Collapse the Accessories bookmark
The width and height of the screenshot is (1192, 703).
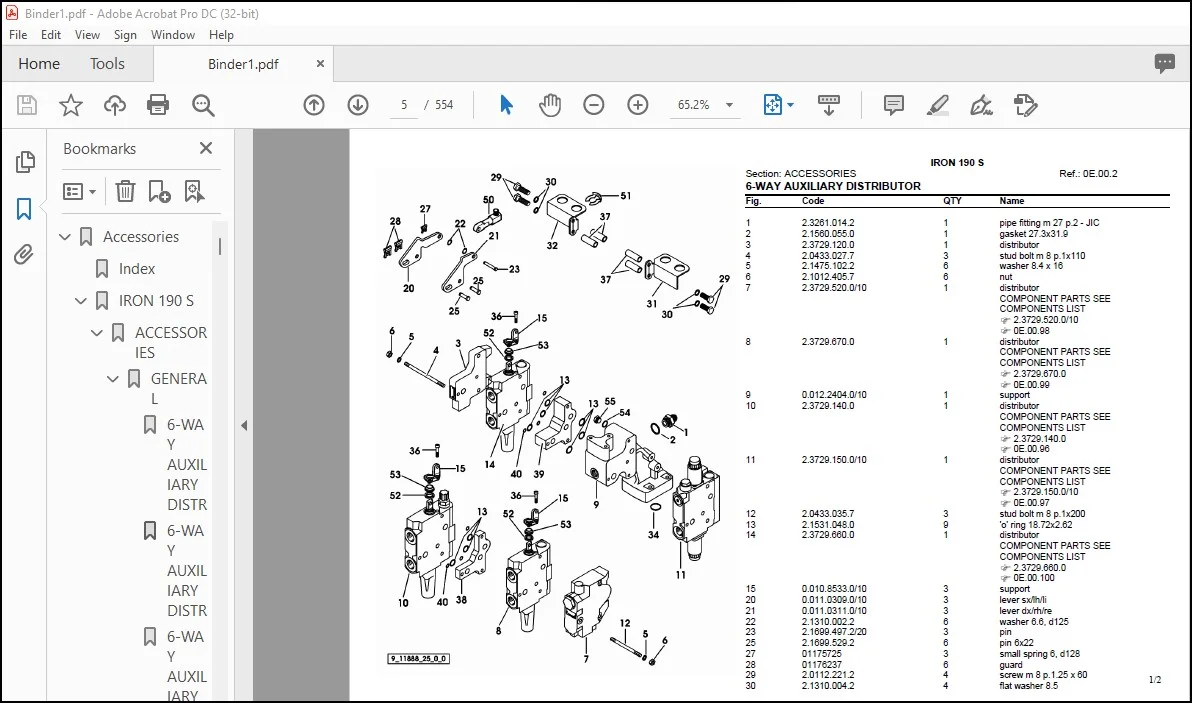65,237
